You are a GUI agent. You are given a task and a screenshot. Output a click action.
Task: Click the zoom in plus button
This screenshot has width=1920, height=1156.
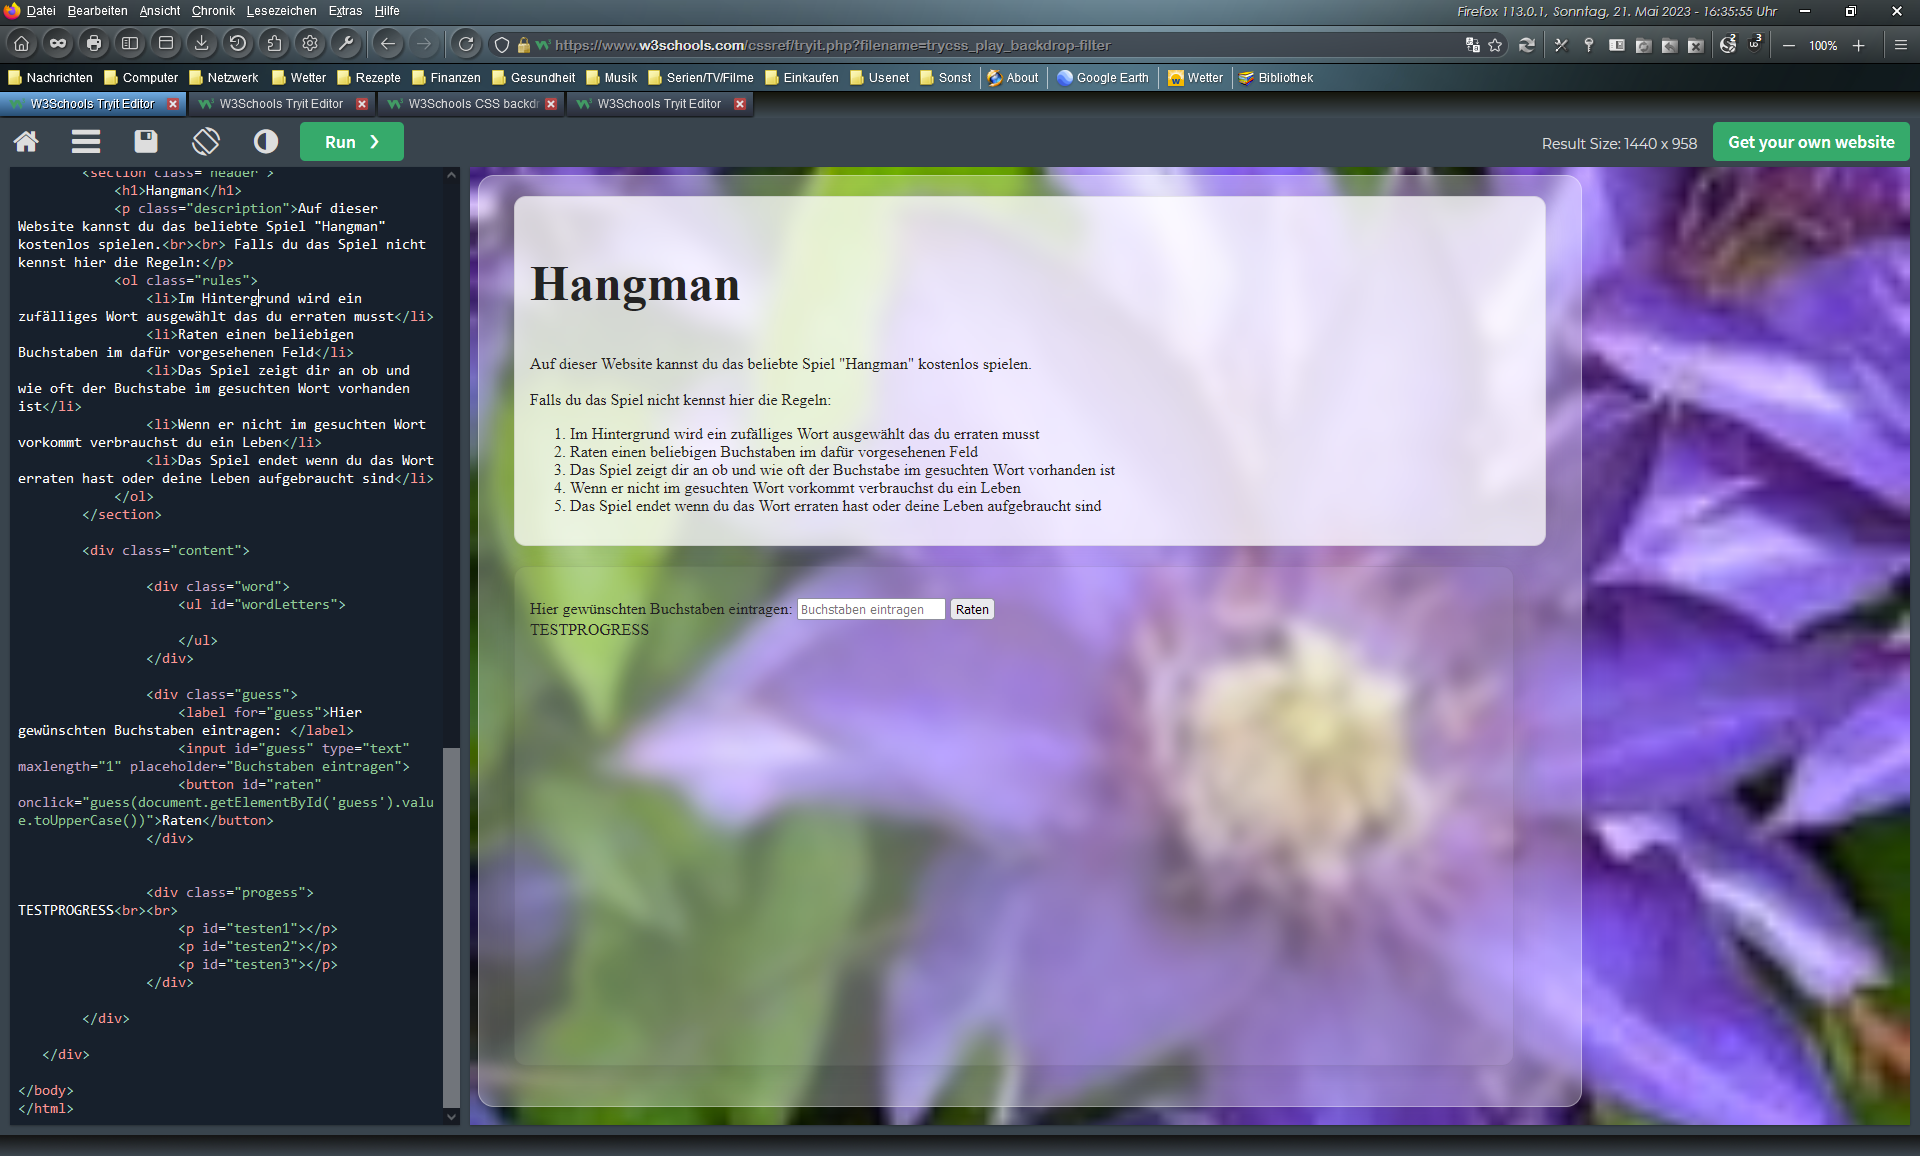(1858, 45)
